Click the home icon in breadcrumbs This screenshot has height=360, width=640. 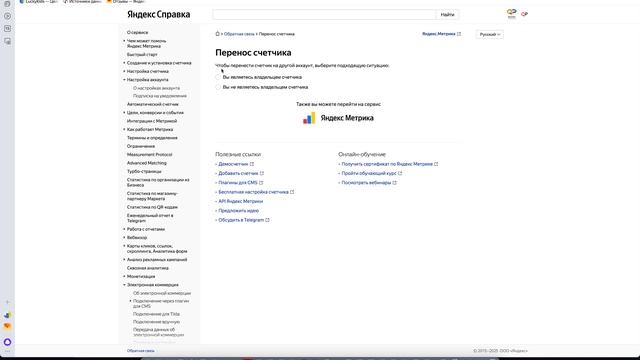click(217, 34)
